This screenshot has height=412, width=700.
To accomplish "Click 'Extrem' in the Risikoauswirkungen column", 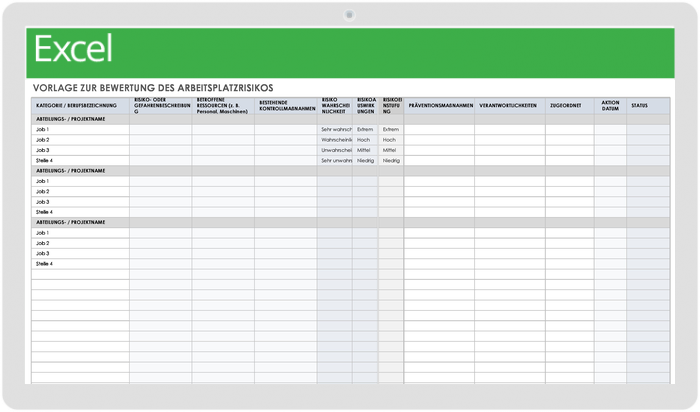I will [365, 129].
